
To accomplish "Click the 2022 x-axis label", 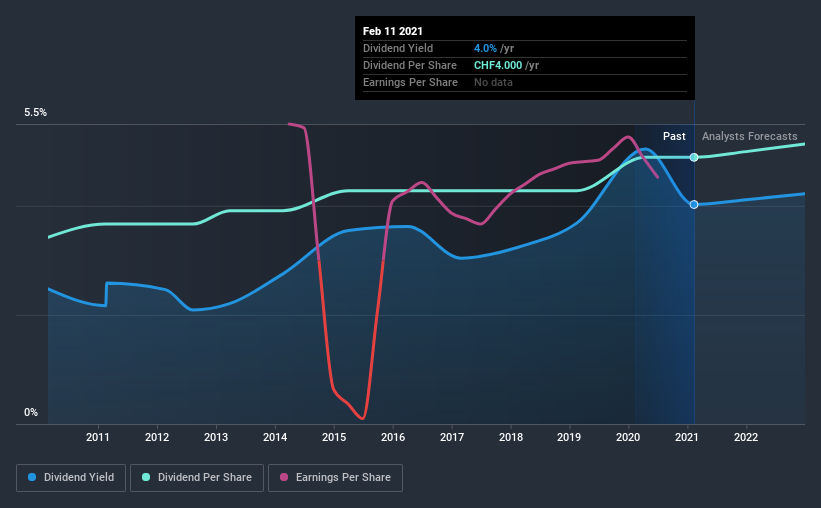I will pyautogui.click(x=746, y=437).
